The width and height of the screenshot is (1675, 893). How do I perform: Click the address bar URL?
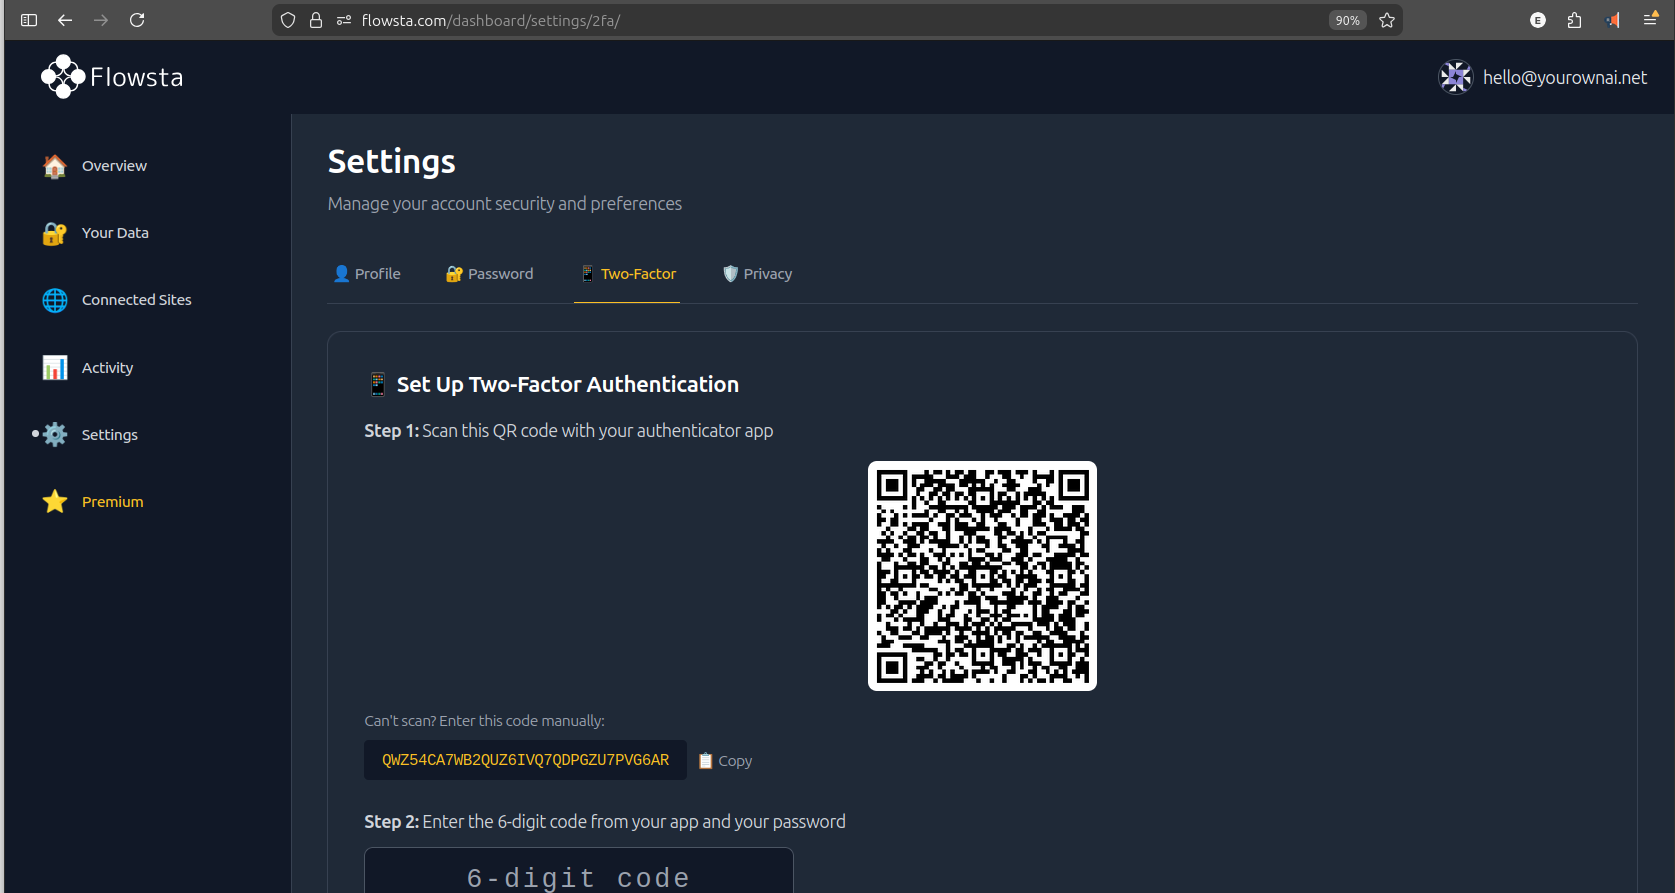click(x=491, y=20)
